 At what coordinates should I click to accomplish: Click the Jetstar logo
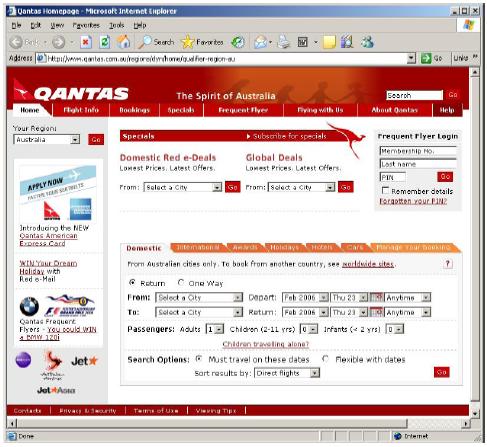[x=84, y=361]
